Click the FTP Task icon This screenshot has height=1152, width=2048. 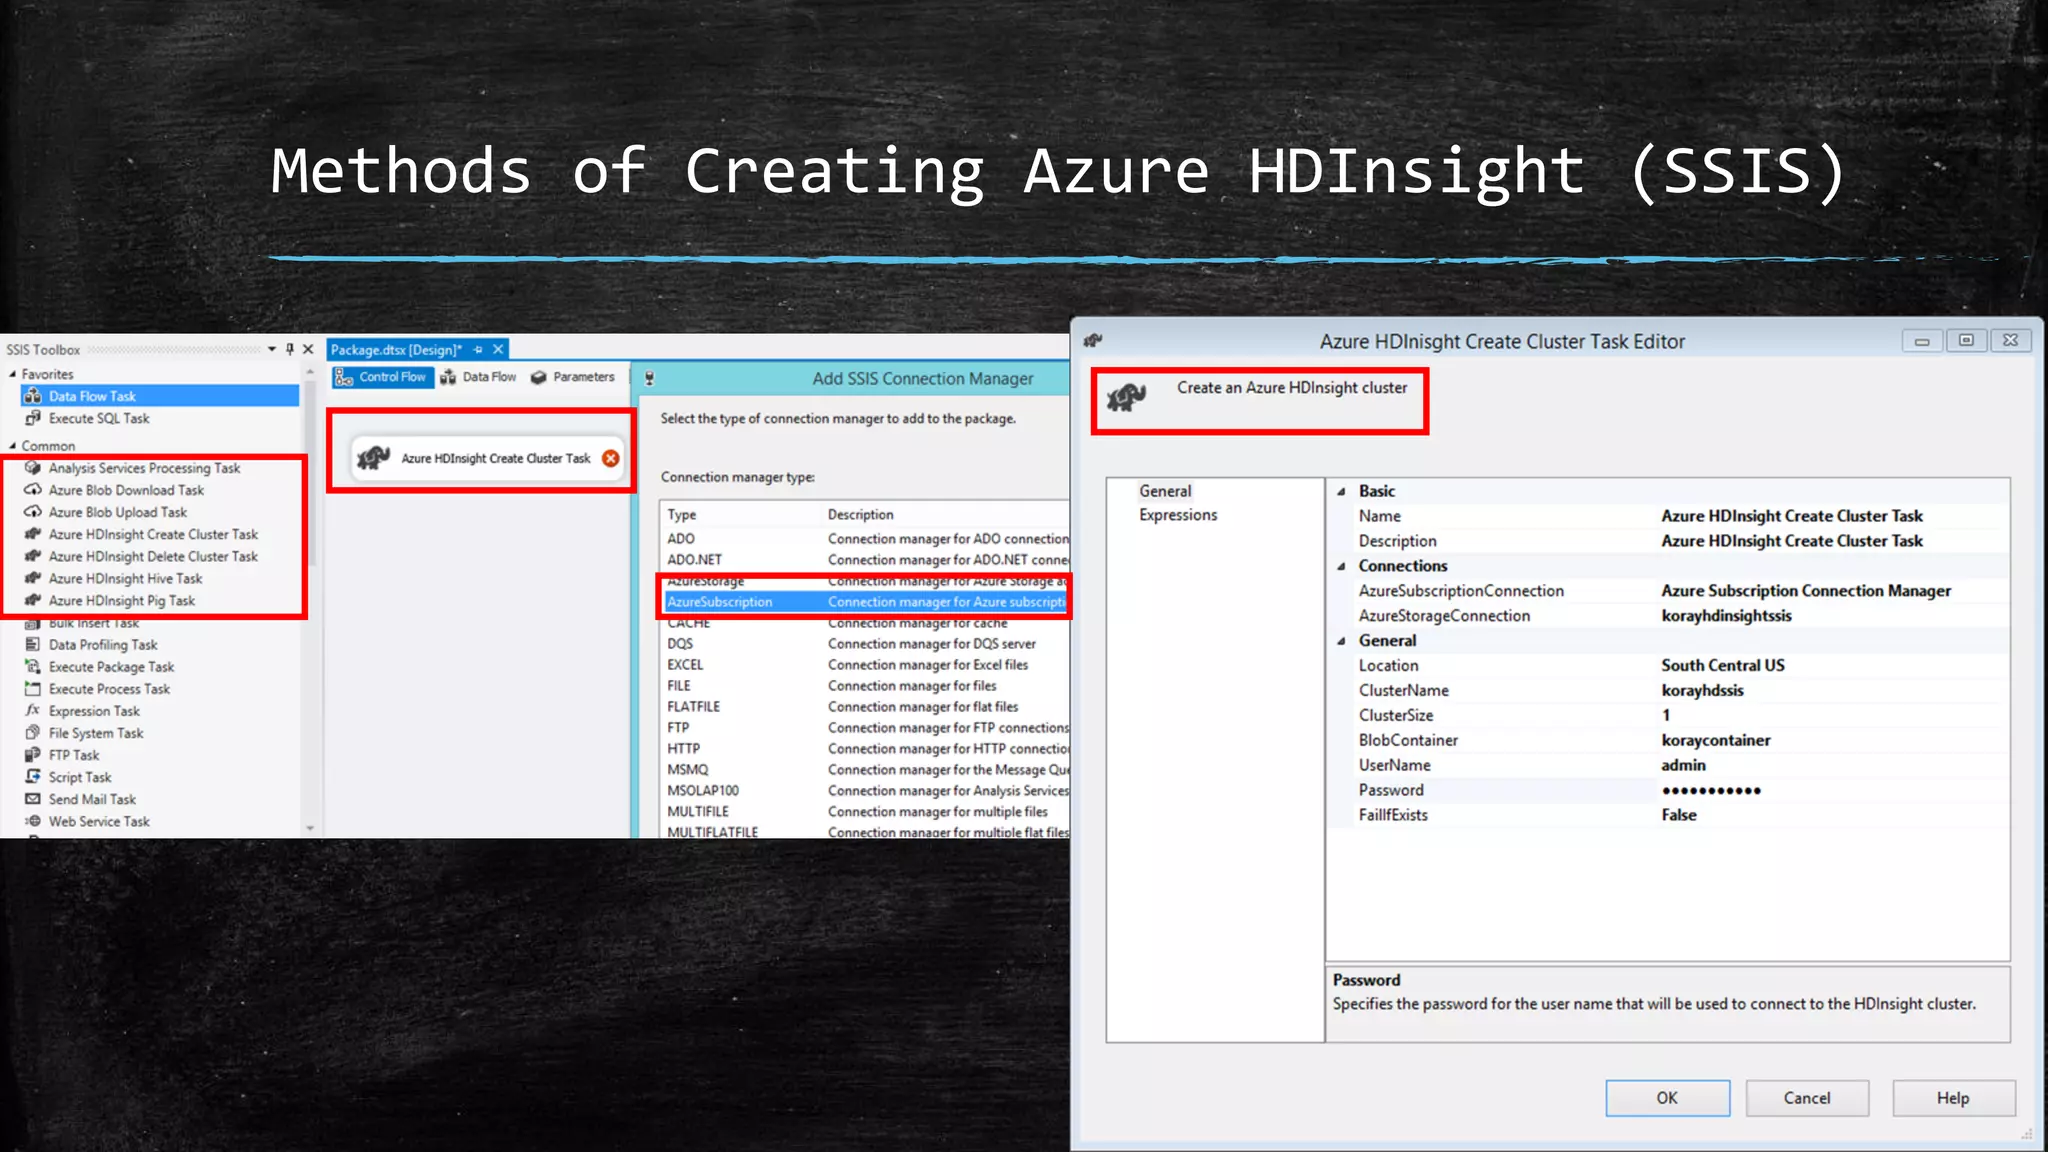point(33,755)
